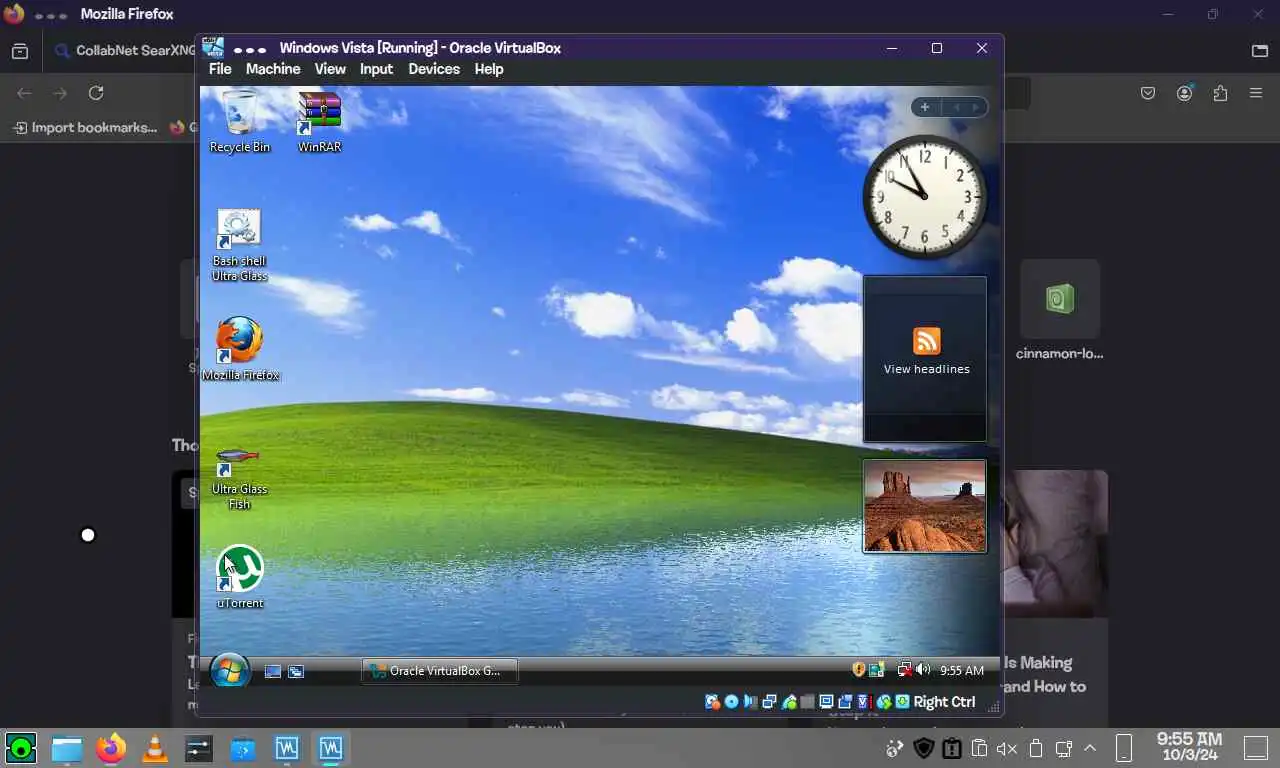Open the host file manager taskbar icon
The image size is (1280, 768).
67,748
